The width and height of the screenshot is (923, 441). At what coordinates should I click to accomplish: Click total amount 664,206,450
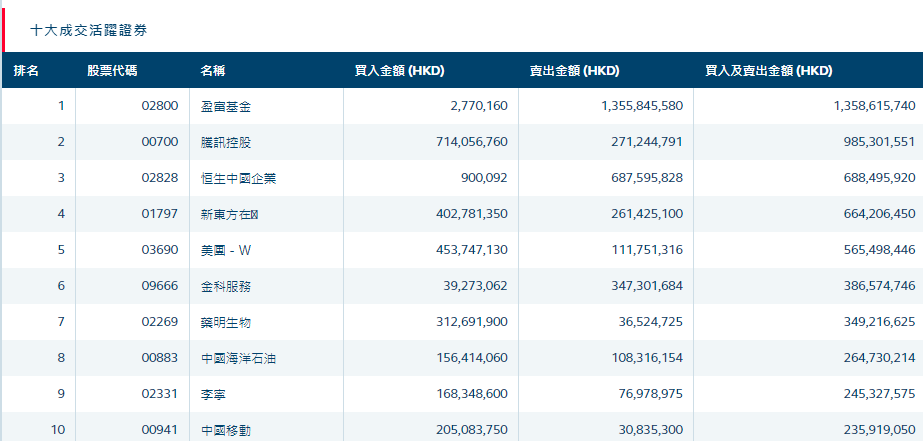click(880, 214)
